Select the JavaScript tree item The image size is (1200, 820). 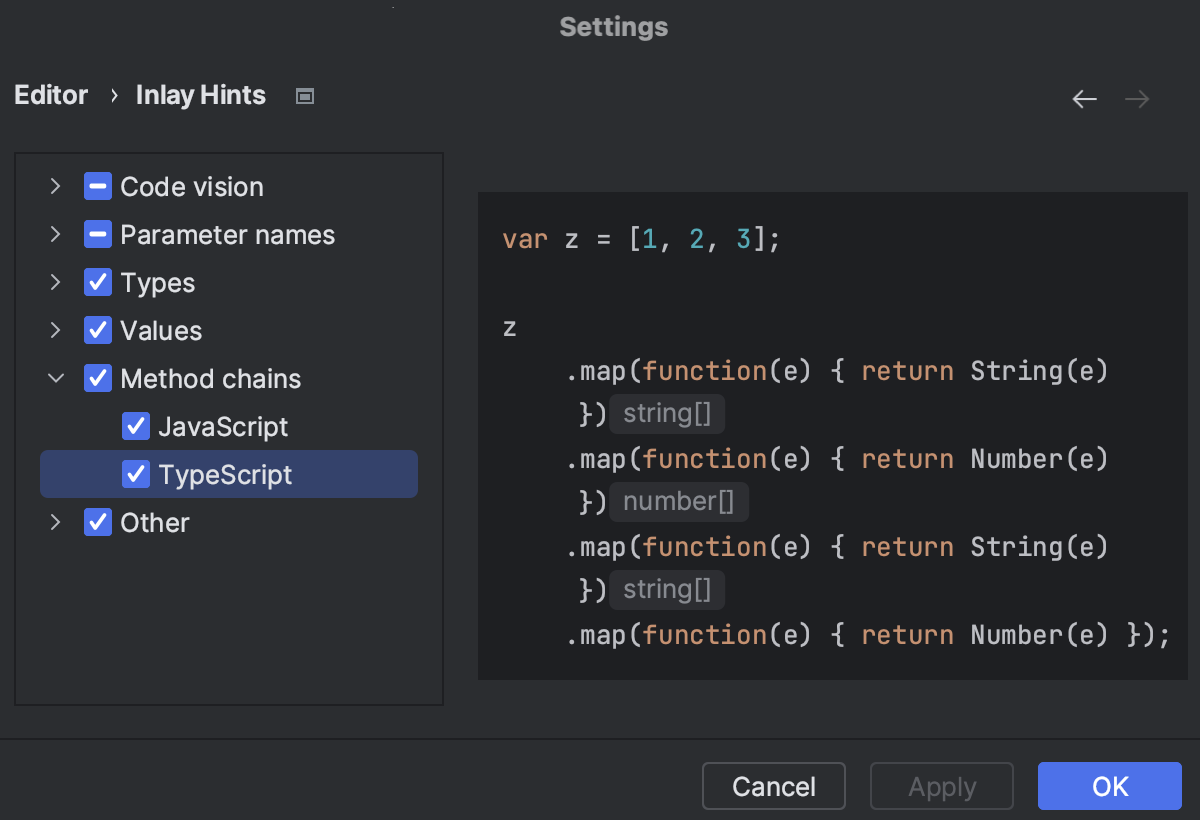tap(224, 426)
